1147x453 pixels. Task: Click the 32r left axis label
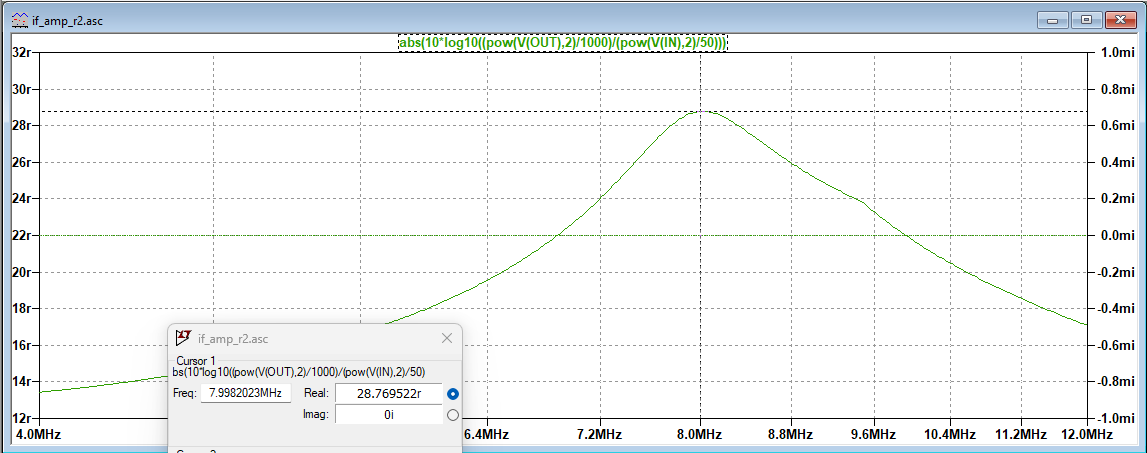click(x=20, y=53)
